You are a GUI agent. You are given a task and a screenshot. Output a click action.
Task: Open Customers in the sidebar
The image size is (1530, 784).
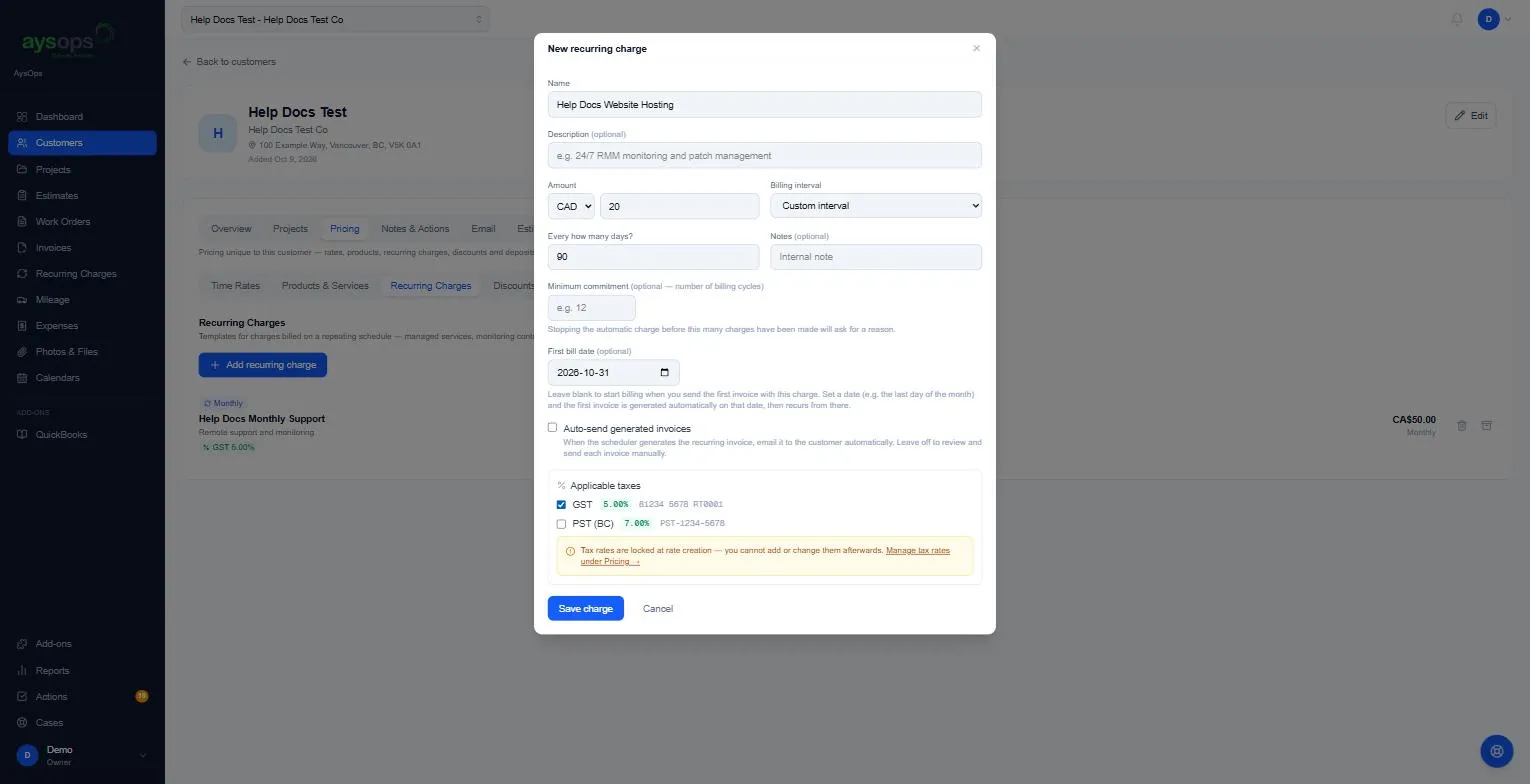[x=82, y=143]
